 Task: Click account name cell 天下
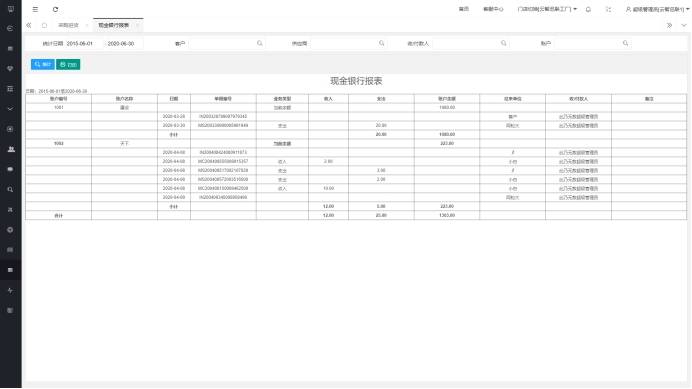[x=124, y=144]
